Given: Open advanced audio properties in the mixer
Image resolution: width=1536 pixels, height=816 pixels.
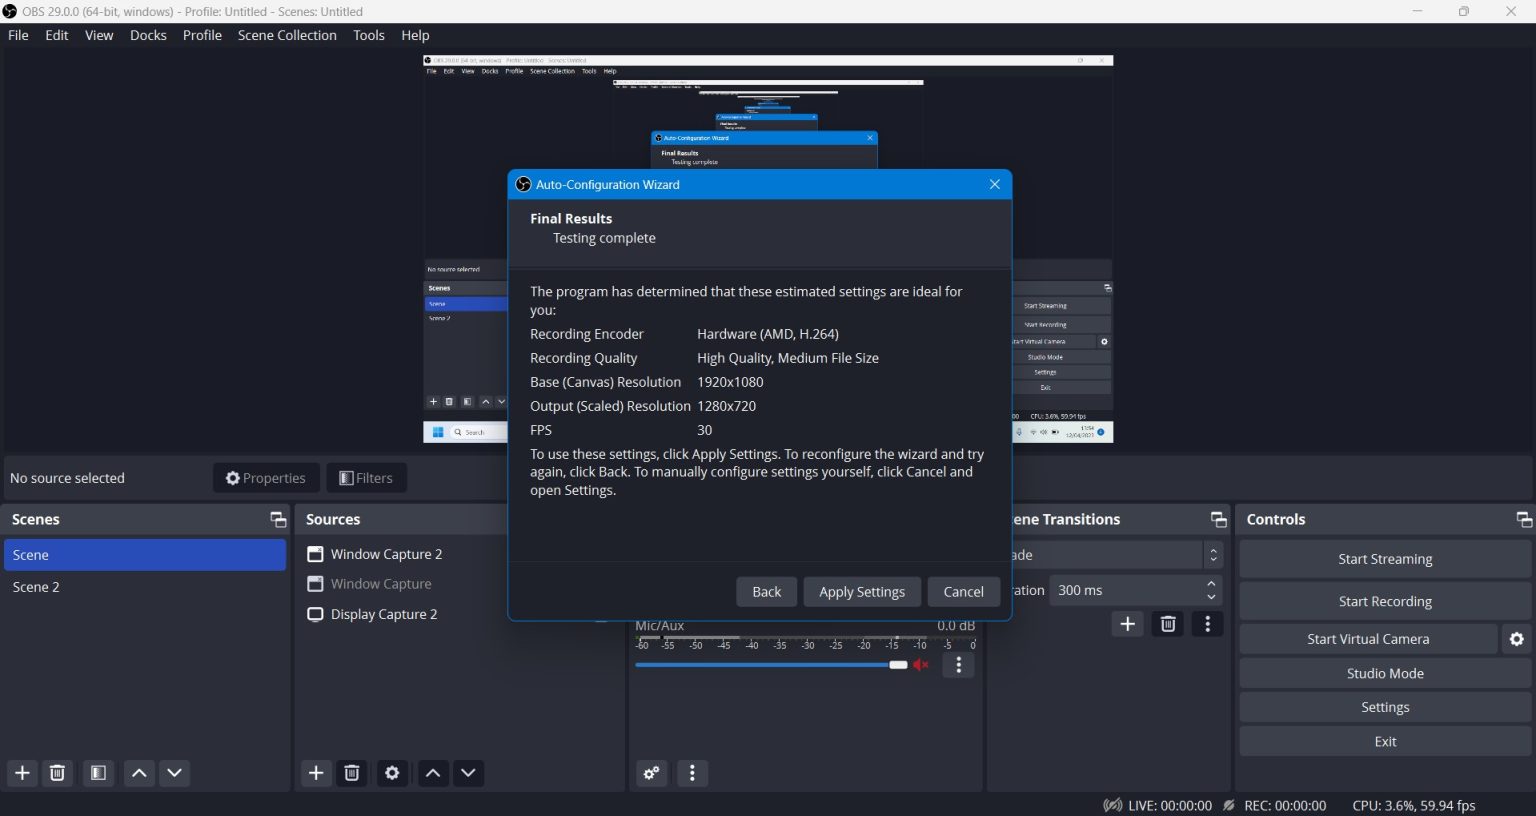Looking at the screenshot, I should [651, 773].
